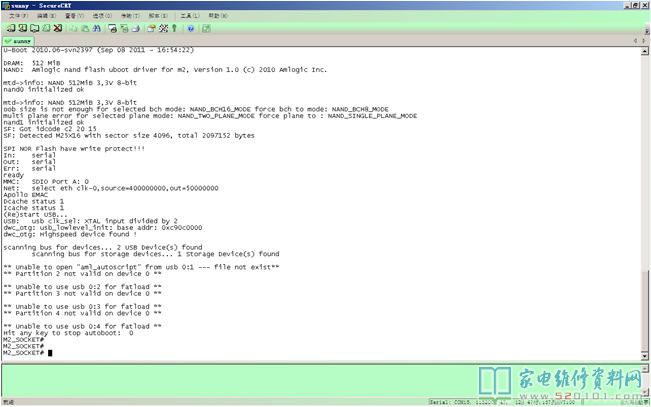Open the 脚本(S) Script menu
Image resolution: width=651 pixels, height=407 pixels.
pyautogui.click(x=158, y=16)
